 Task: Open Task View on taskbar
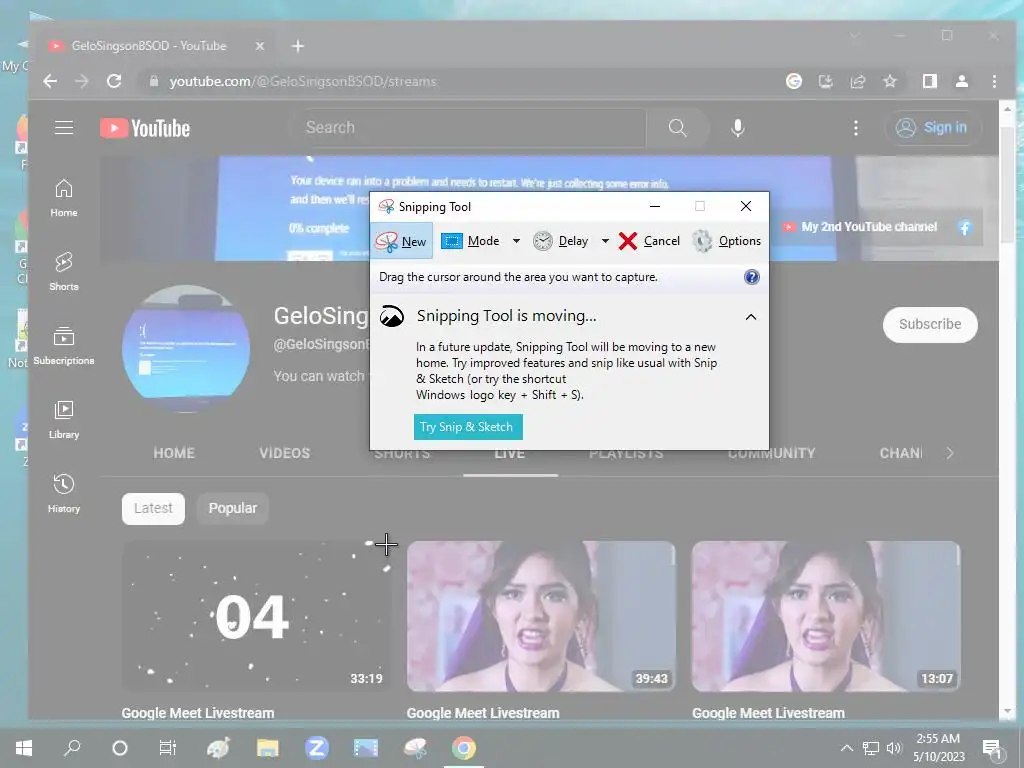168,748
